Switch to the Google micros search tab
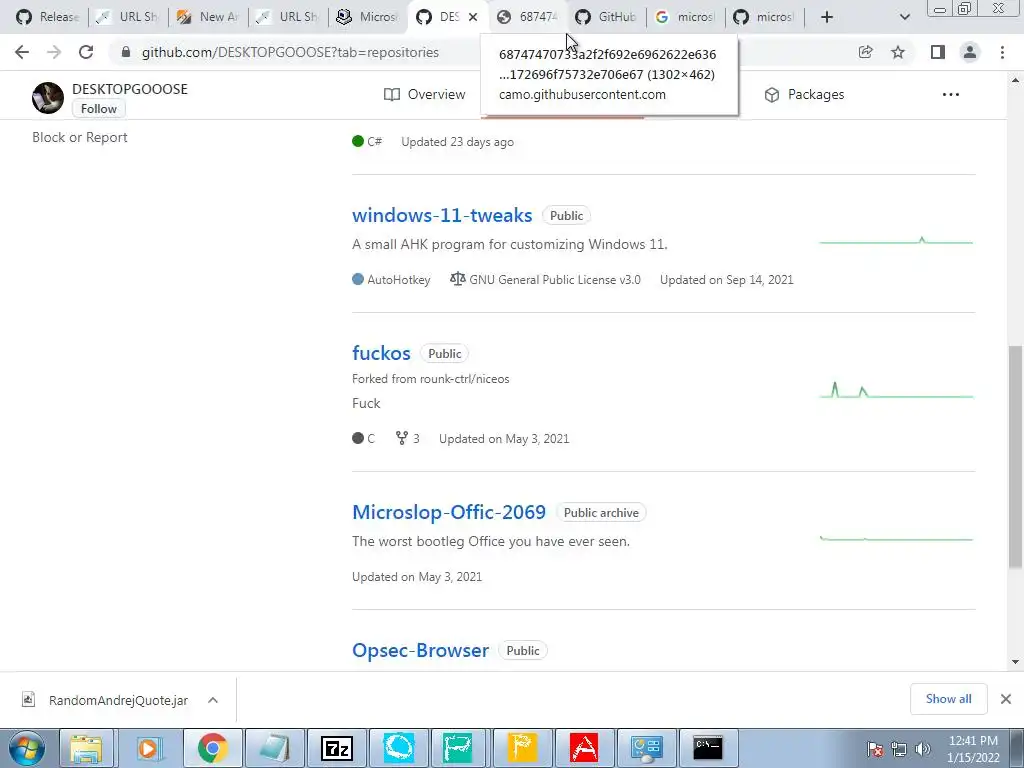1024x768 pixels. (x=686, y=17)
